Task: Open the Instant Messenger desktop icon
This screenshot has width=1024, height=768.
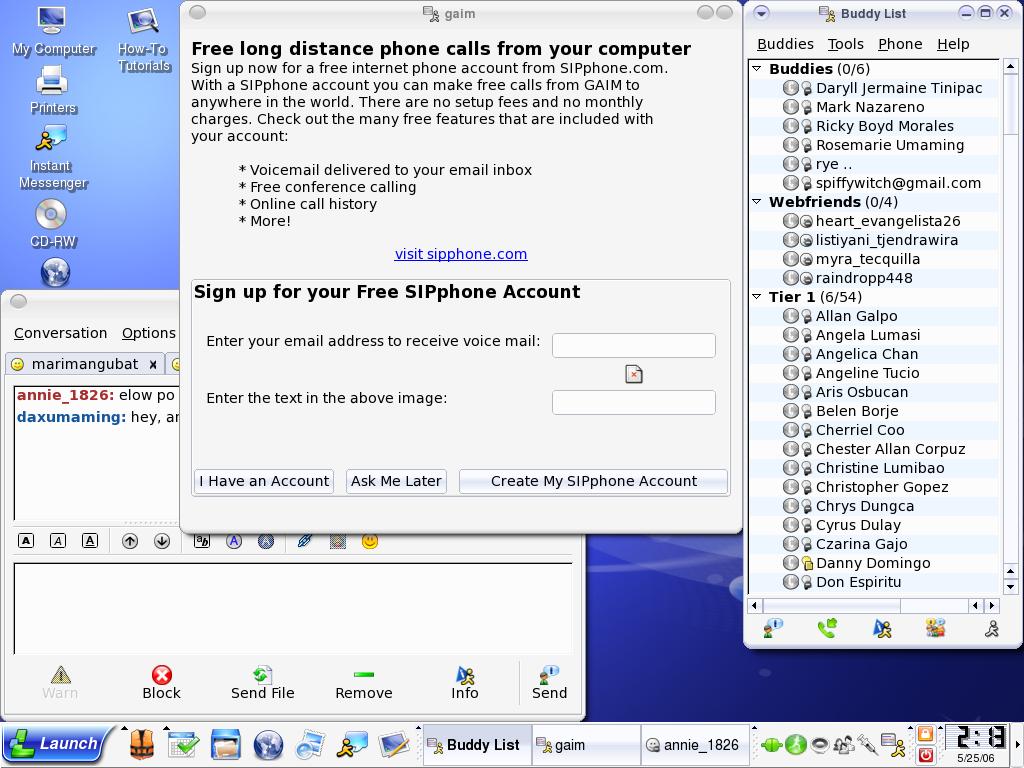Action: pyautogui.click(x=51, y=158)
